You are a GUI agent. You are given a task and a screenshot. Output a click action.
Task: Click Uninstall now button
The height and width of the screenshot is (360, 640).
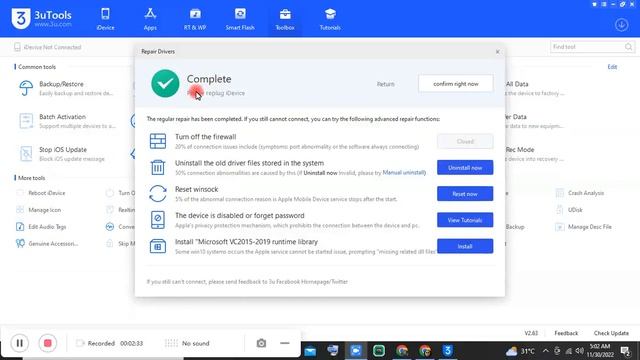(465, 167)
